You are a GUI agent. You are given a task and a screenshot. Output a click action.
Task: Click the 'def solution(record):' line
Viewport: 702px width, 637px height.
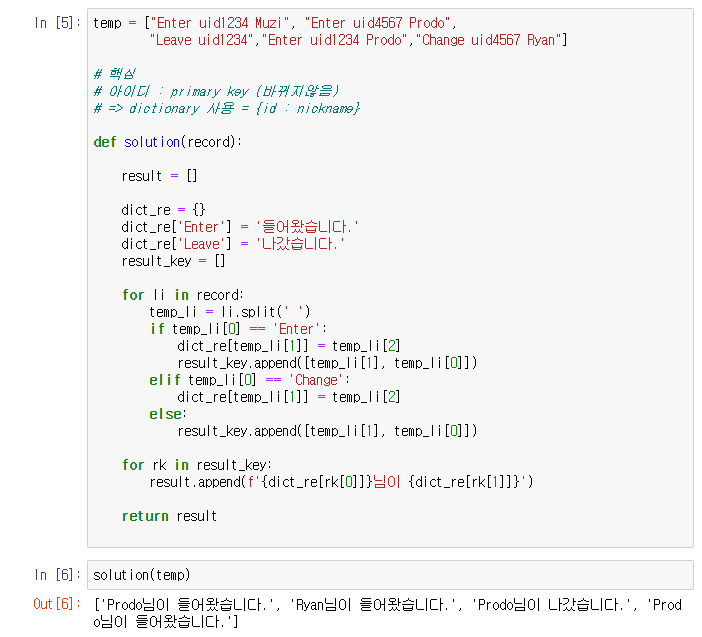click(x=167, y=142)
